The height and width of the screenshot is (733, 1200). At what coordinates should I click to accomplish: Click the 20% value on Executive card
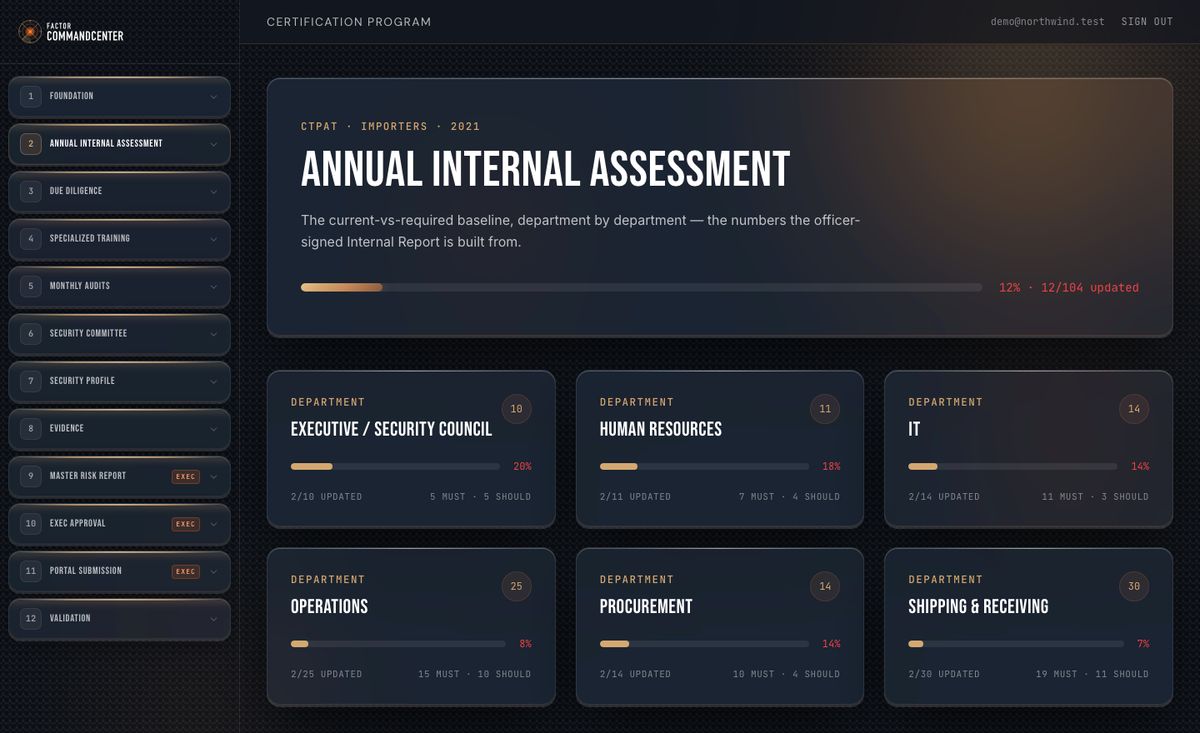tap(522, 467)
